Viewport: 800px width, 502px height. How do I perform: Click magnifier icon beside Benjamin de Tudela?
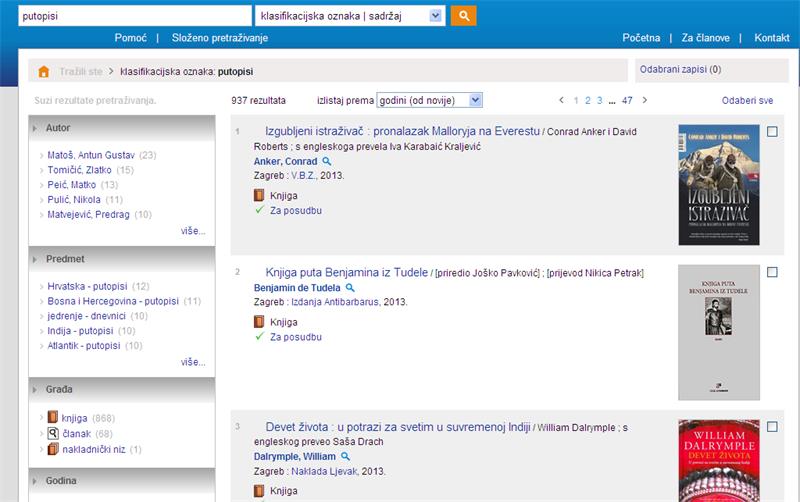349,288
